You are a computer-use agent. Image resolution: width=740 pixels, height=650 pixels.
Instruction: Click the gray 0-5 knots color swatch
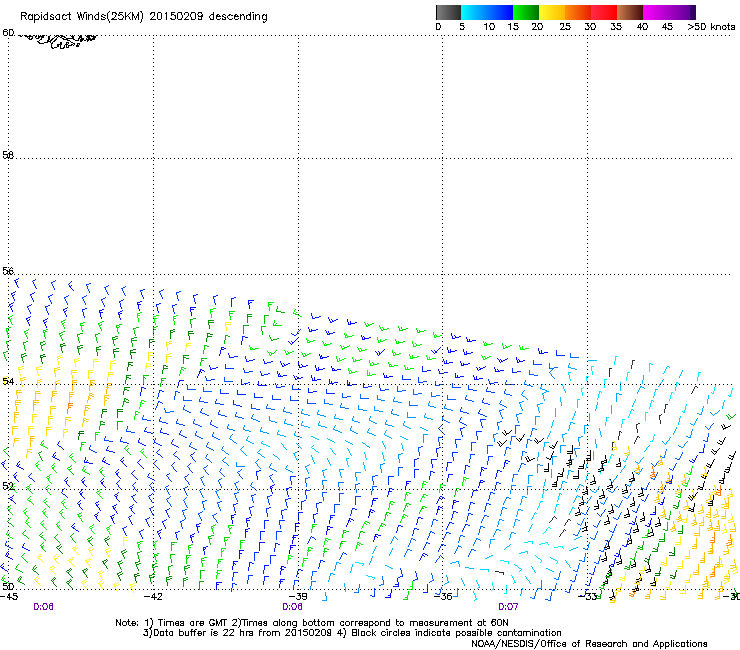click(x=448, y=12)
